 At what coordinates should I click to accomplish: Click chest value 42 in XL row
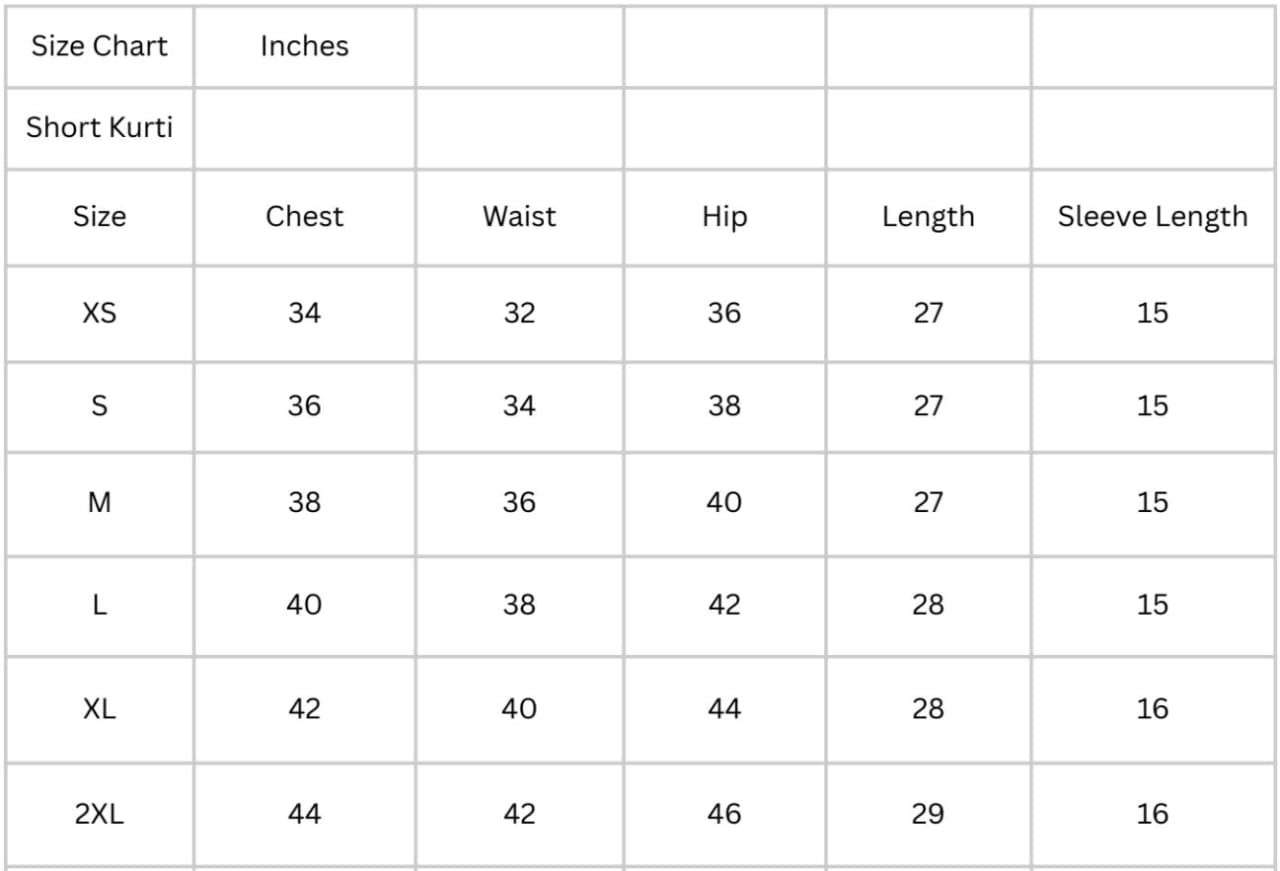coord(304,709)
